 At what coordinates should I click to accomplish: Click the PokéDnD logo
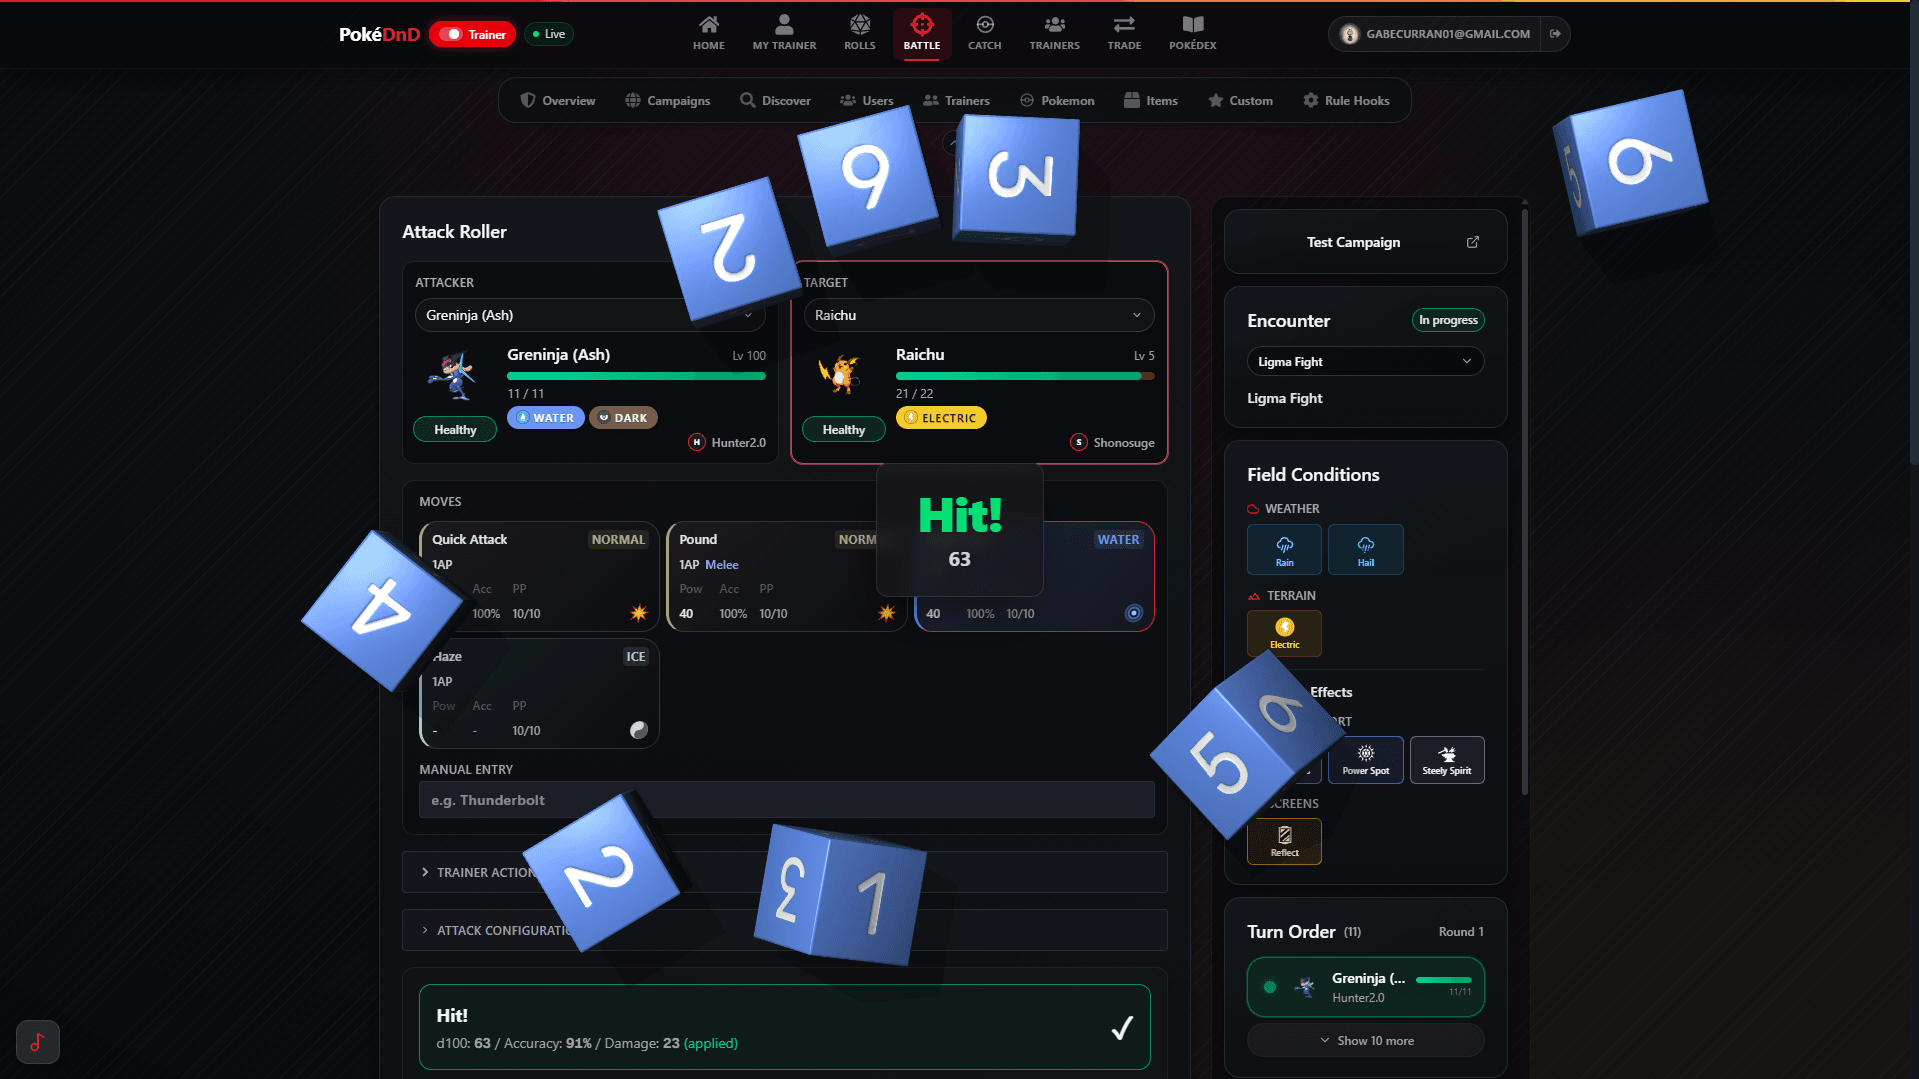pyautogui.click(x=379, y=34)
